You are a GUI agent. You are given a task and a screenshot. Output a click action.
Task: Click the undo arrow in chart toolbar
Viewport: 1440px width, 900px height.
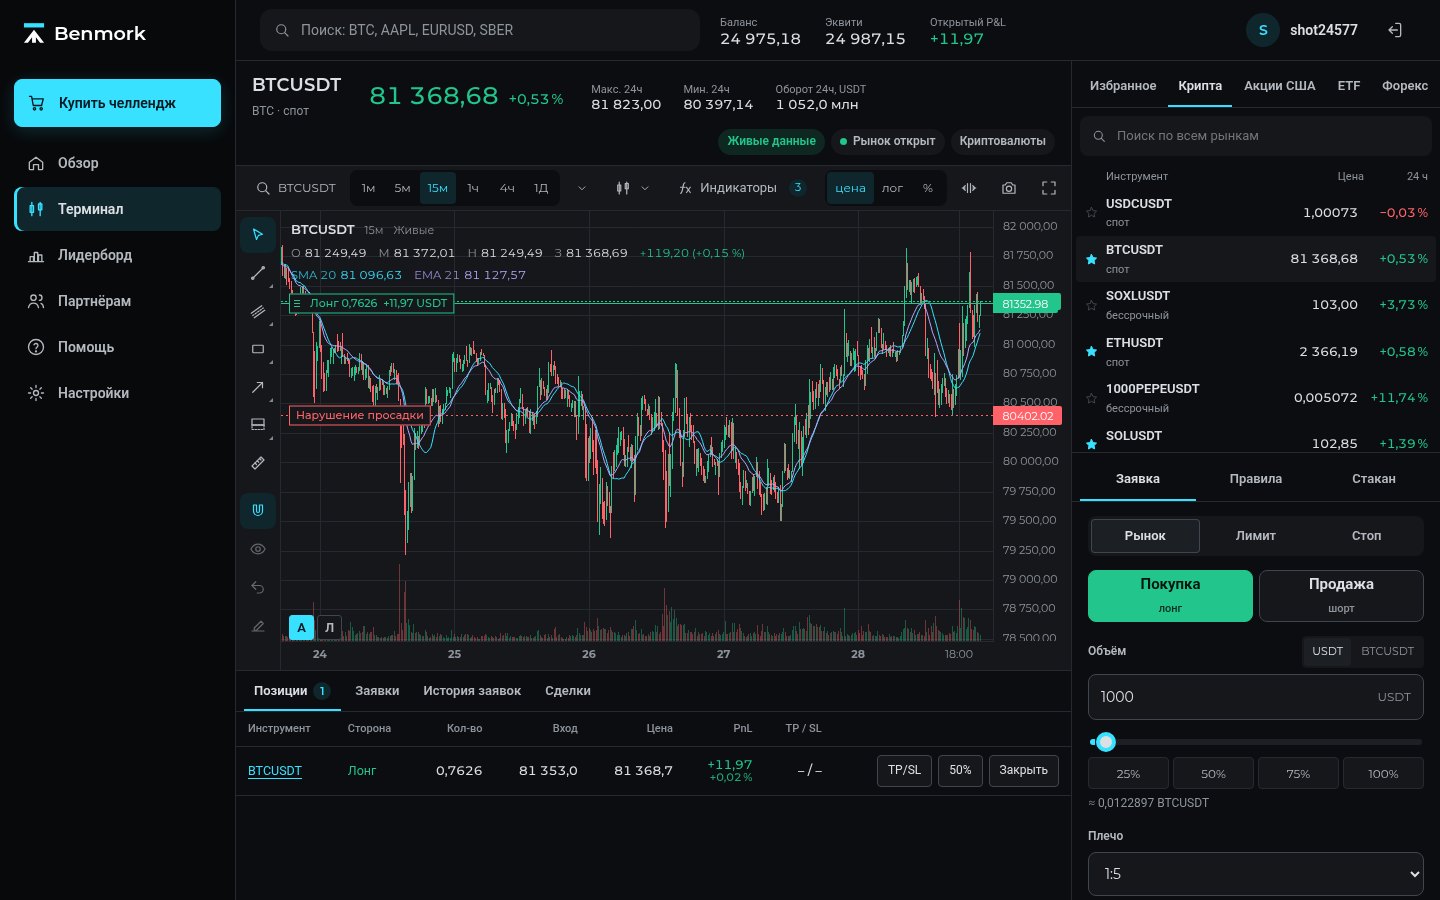point(258,587)
